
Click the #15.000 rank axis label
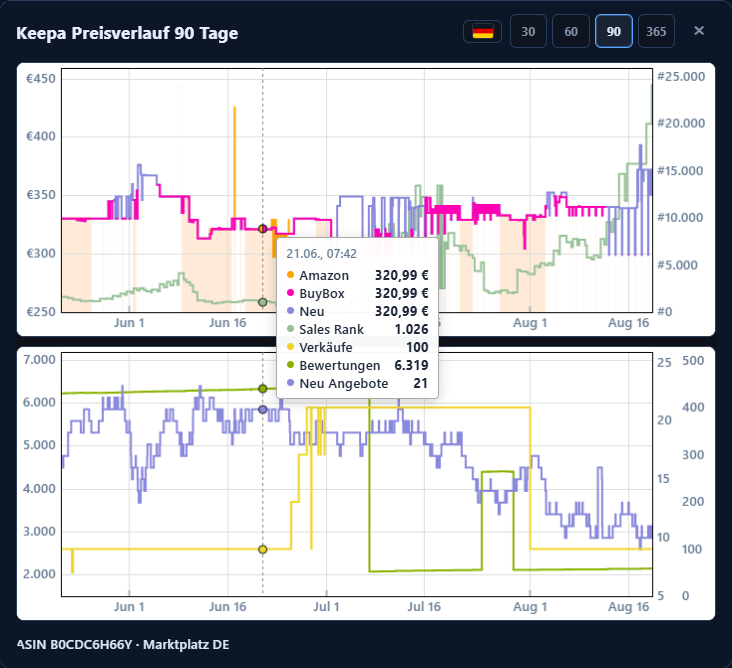click(680, 171)
